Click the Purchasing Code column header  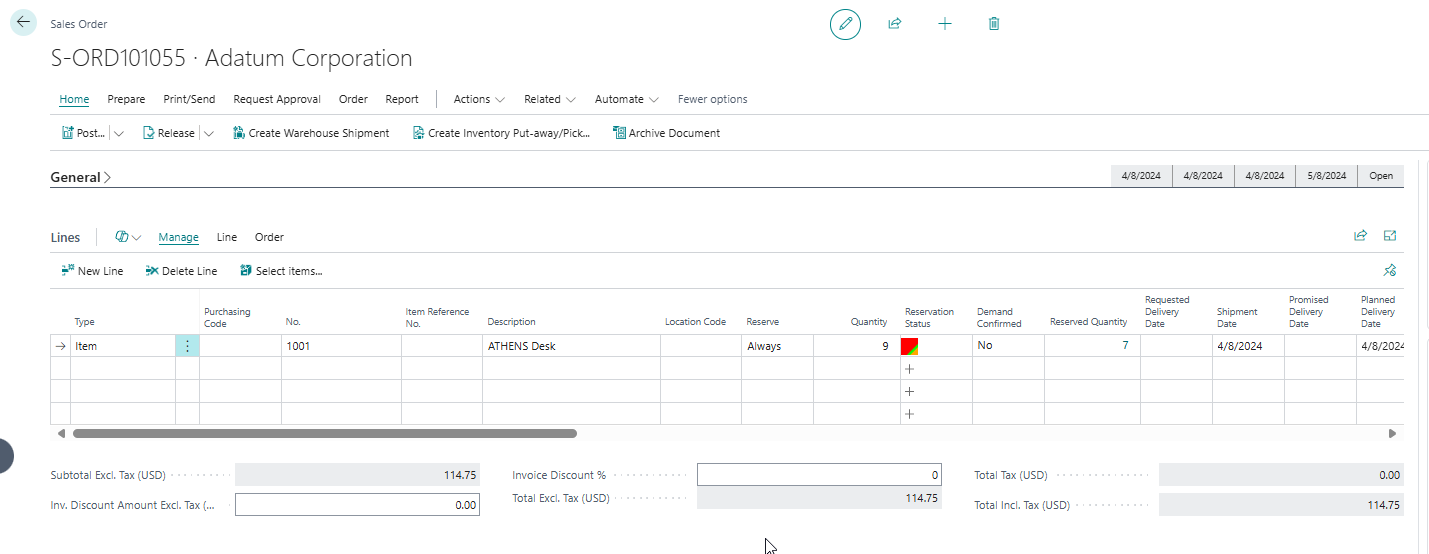click(x=227, y=317)
